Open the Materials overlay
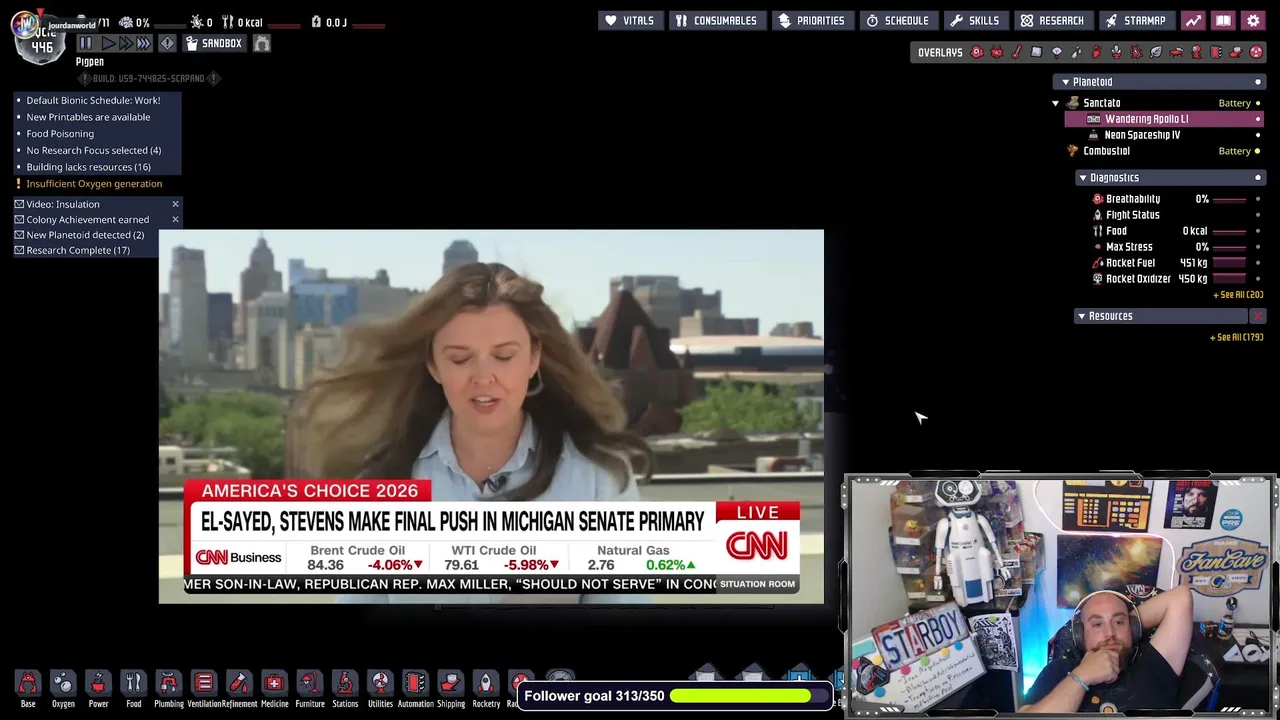The height and width of the screenshot is (720, 1280). 1037,52
